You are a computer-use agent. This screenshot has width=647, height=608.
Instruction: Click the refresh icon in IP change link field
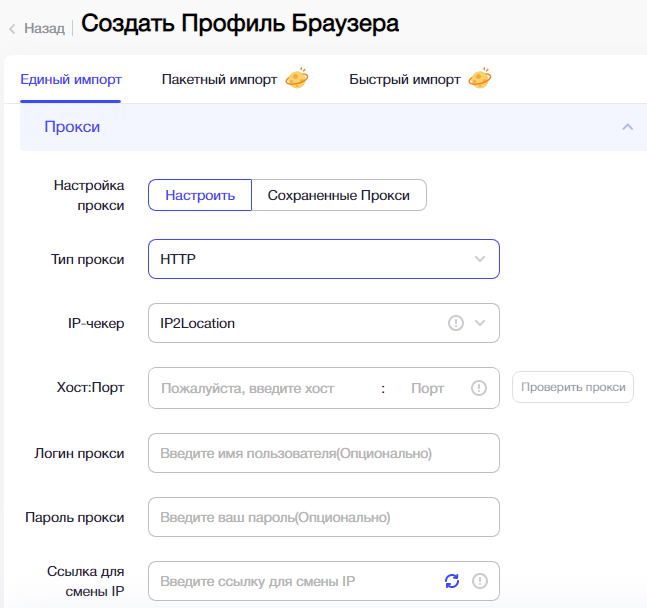(x=452, y=581)
